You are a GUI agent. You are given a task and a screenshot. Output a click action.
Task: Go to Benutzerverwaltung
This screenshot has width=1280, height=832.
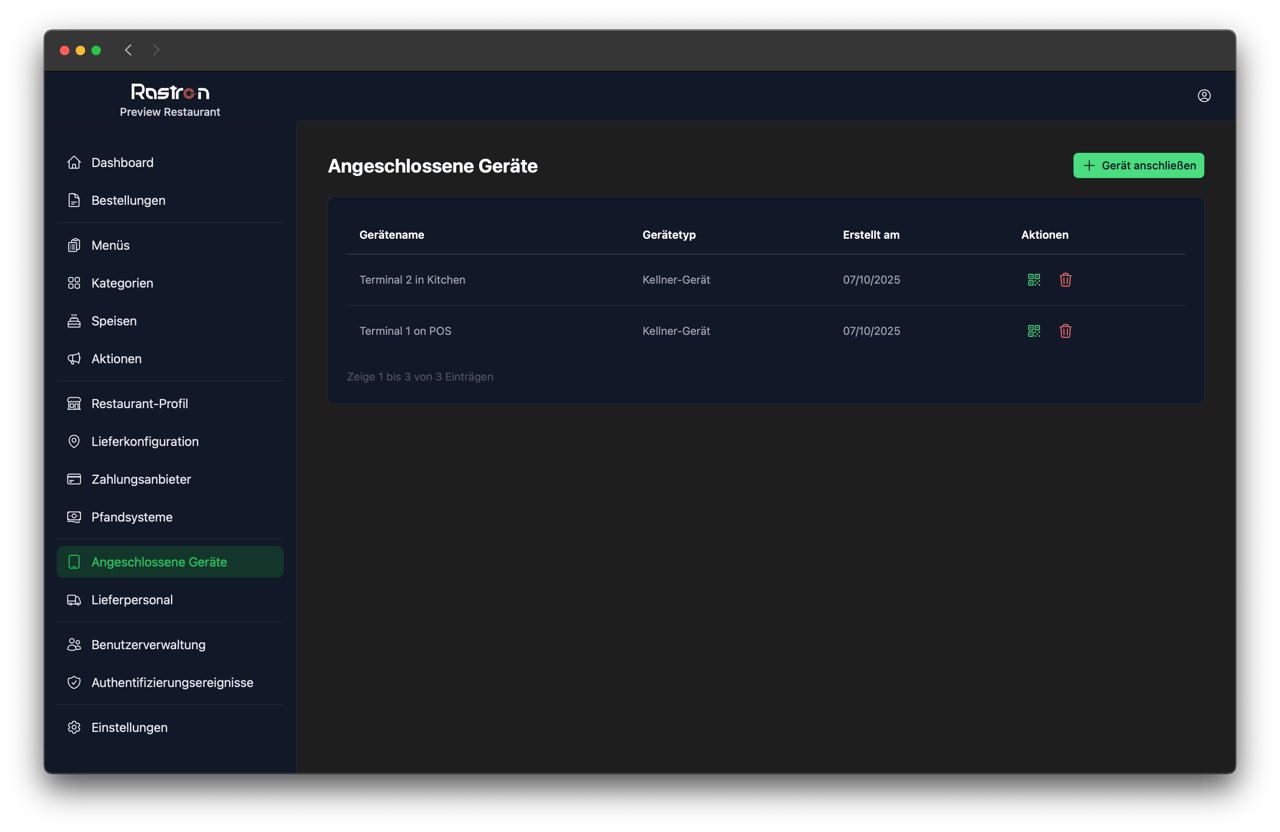point(148,645)
